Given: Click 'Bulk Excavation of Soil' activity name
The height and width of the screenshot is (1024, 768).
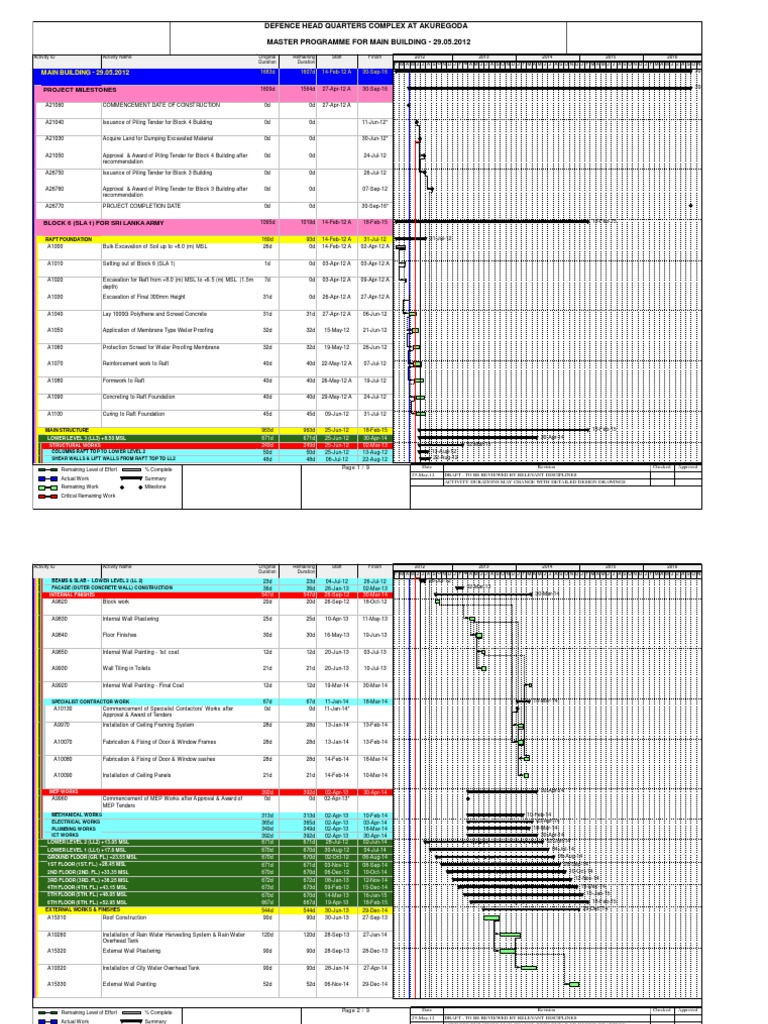Looking at the screenshot, I should [155, 246].
